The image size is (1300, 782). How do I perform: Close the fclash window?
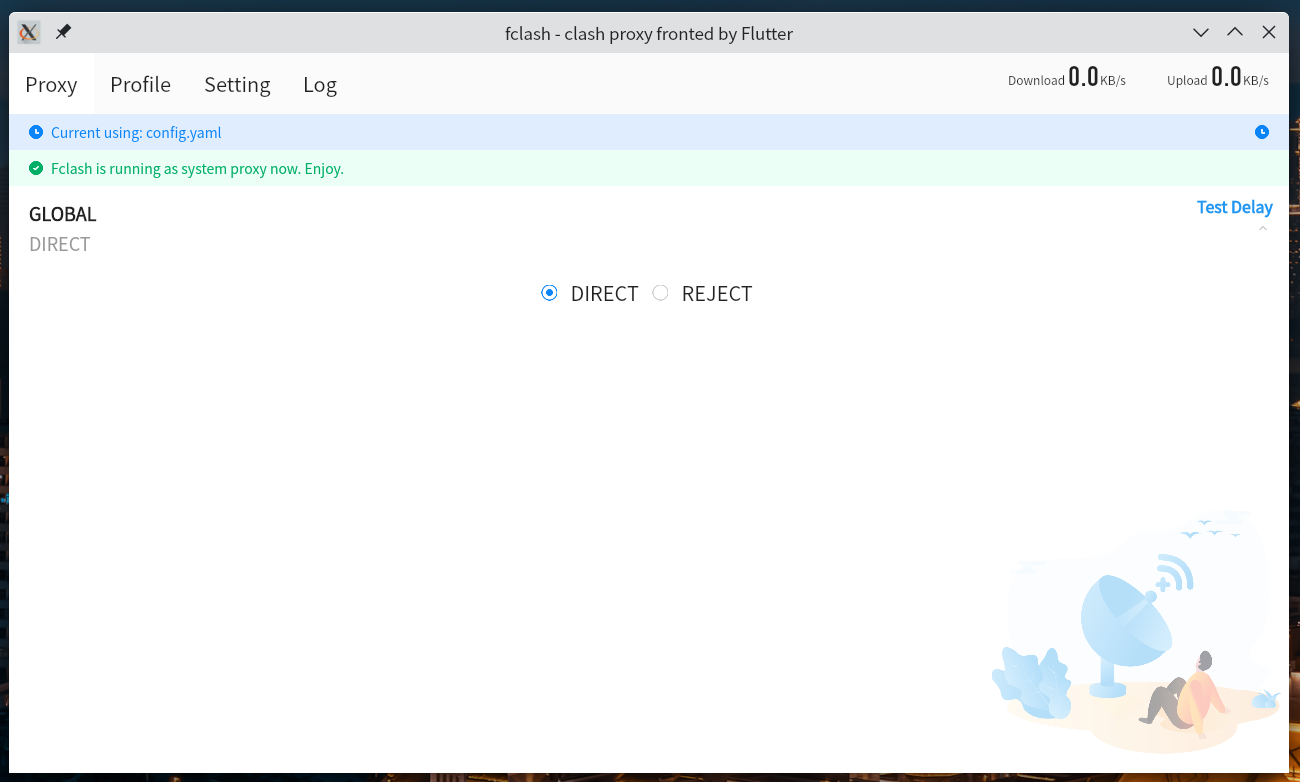click(1269, 32)
